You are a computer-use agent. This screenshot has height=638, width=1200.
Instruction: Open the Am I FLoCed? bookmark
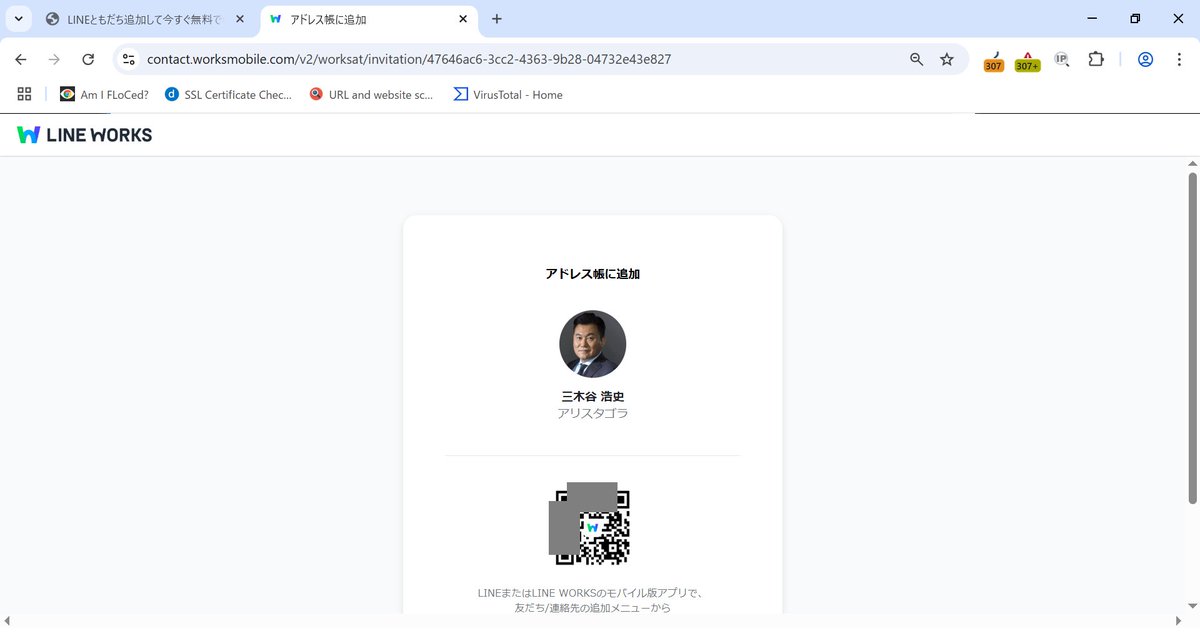click(x=104, y=94)
